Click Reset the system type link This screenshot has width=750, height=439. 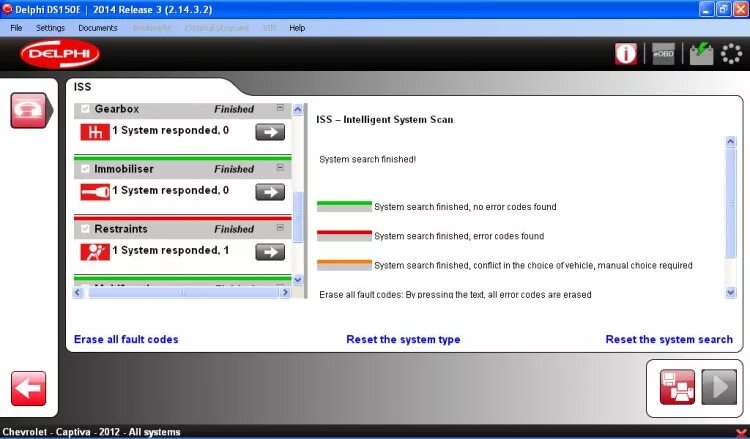tap(403, 339)
